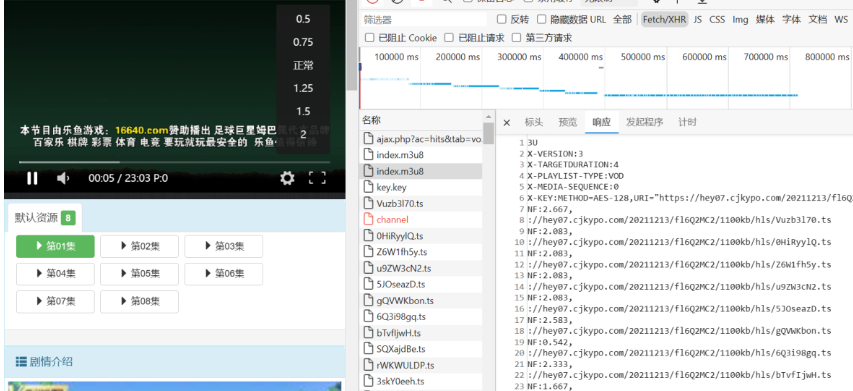Filter requests by CSS
This screenshot has width=853, height=391.
click(x=717, y=20)
